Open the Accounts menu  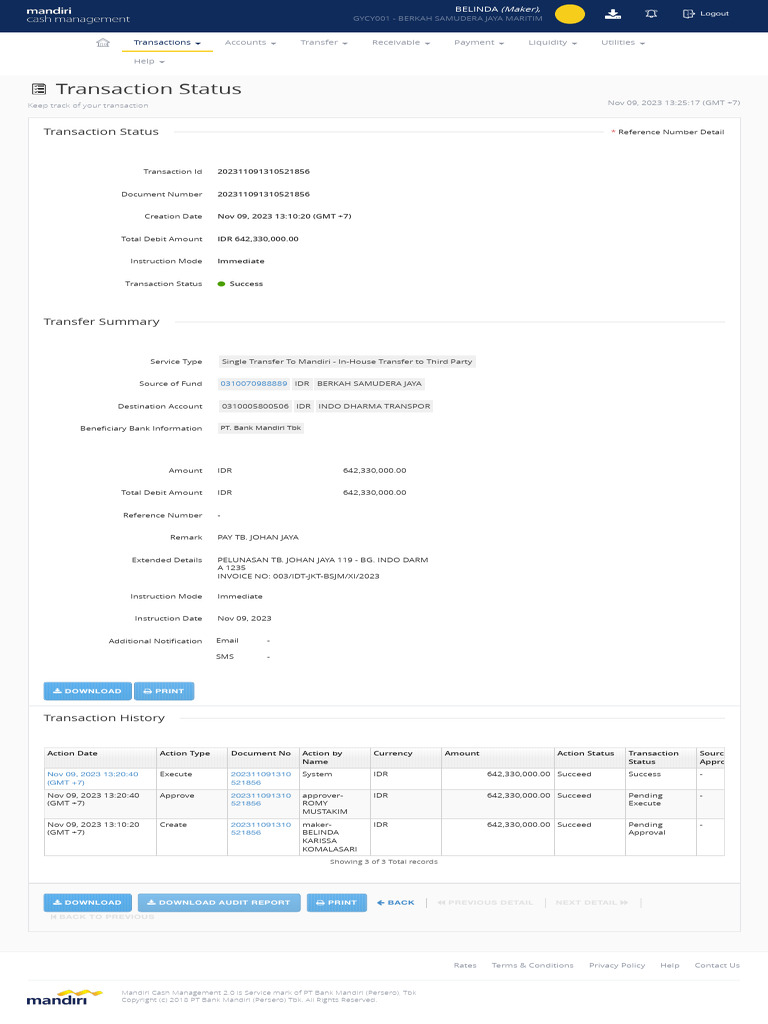tap(250, 42)
